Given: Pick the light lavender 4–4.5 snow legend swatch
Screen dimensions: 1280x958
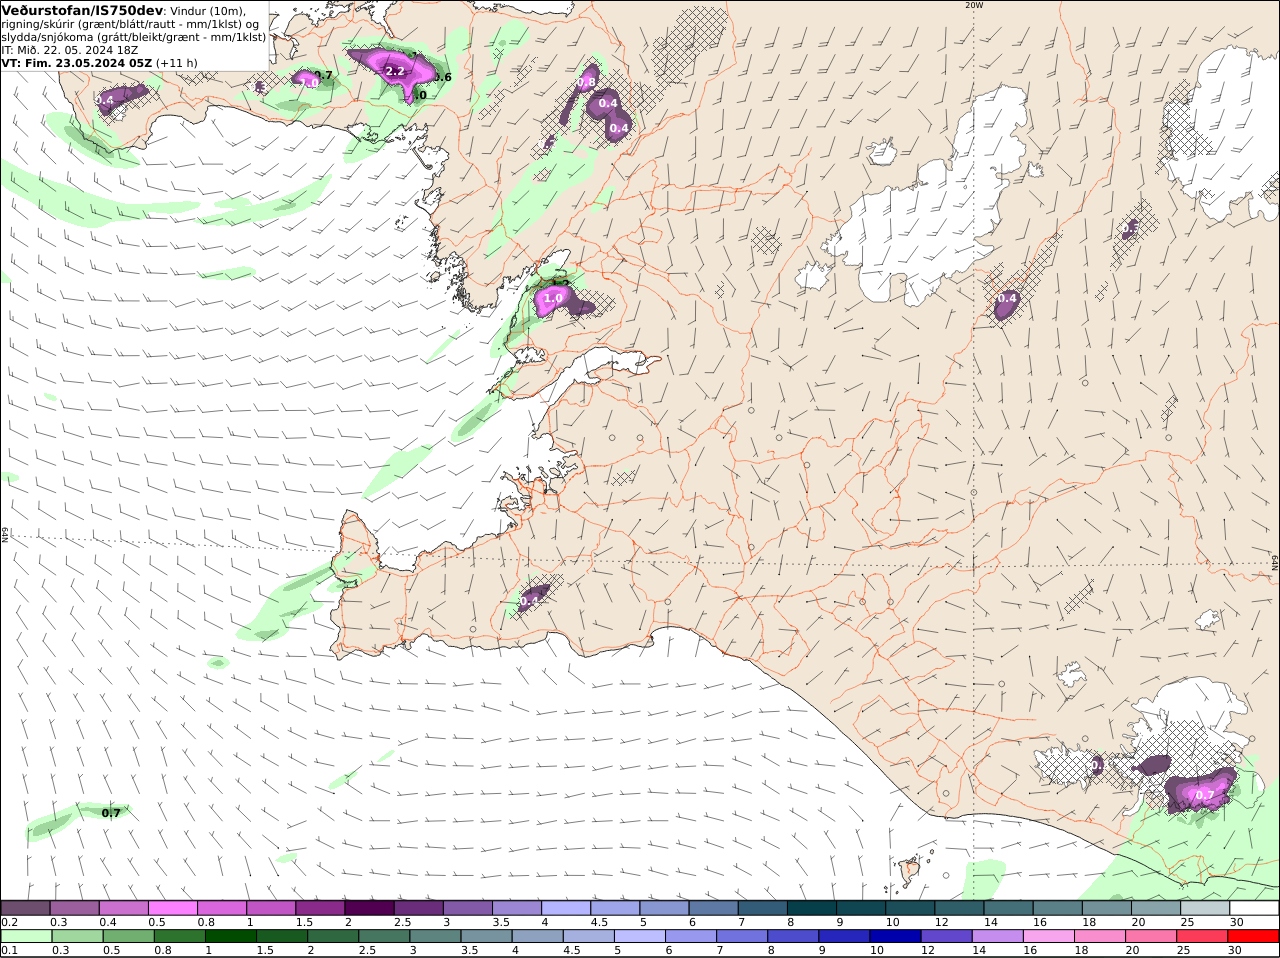Looking at the screenshot, I should click(566, 908).
